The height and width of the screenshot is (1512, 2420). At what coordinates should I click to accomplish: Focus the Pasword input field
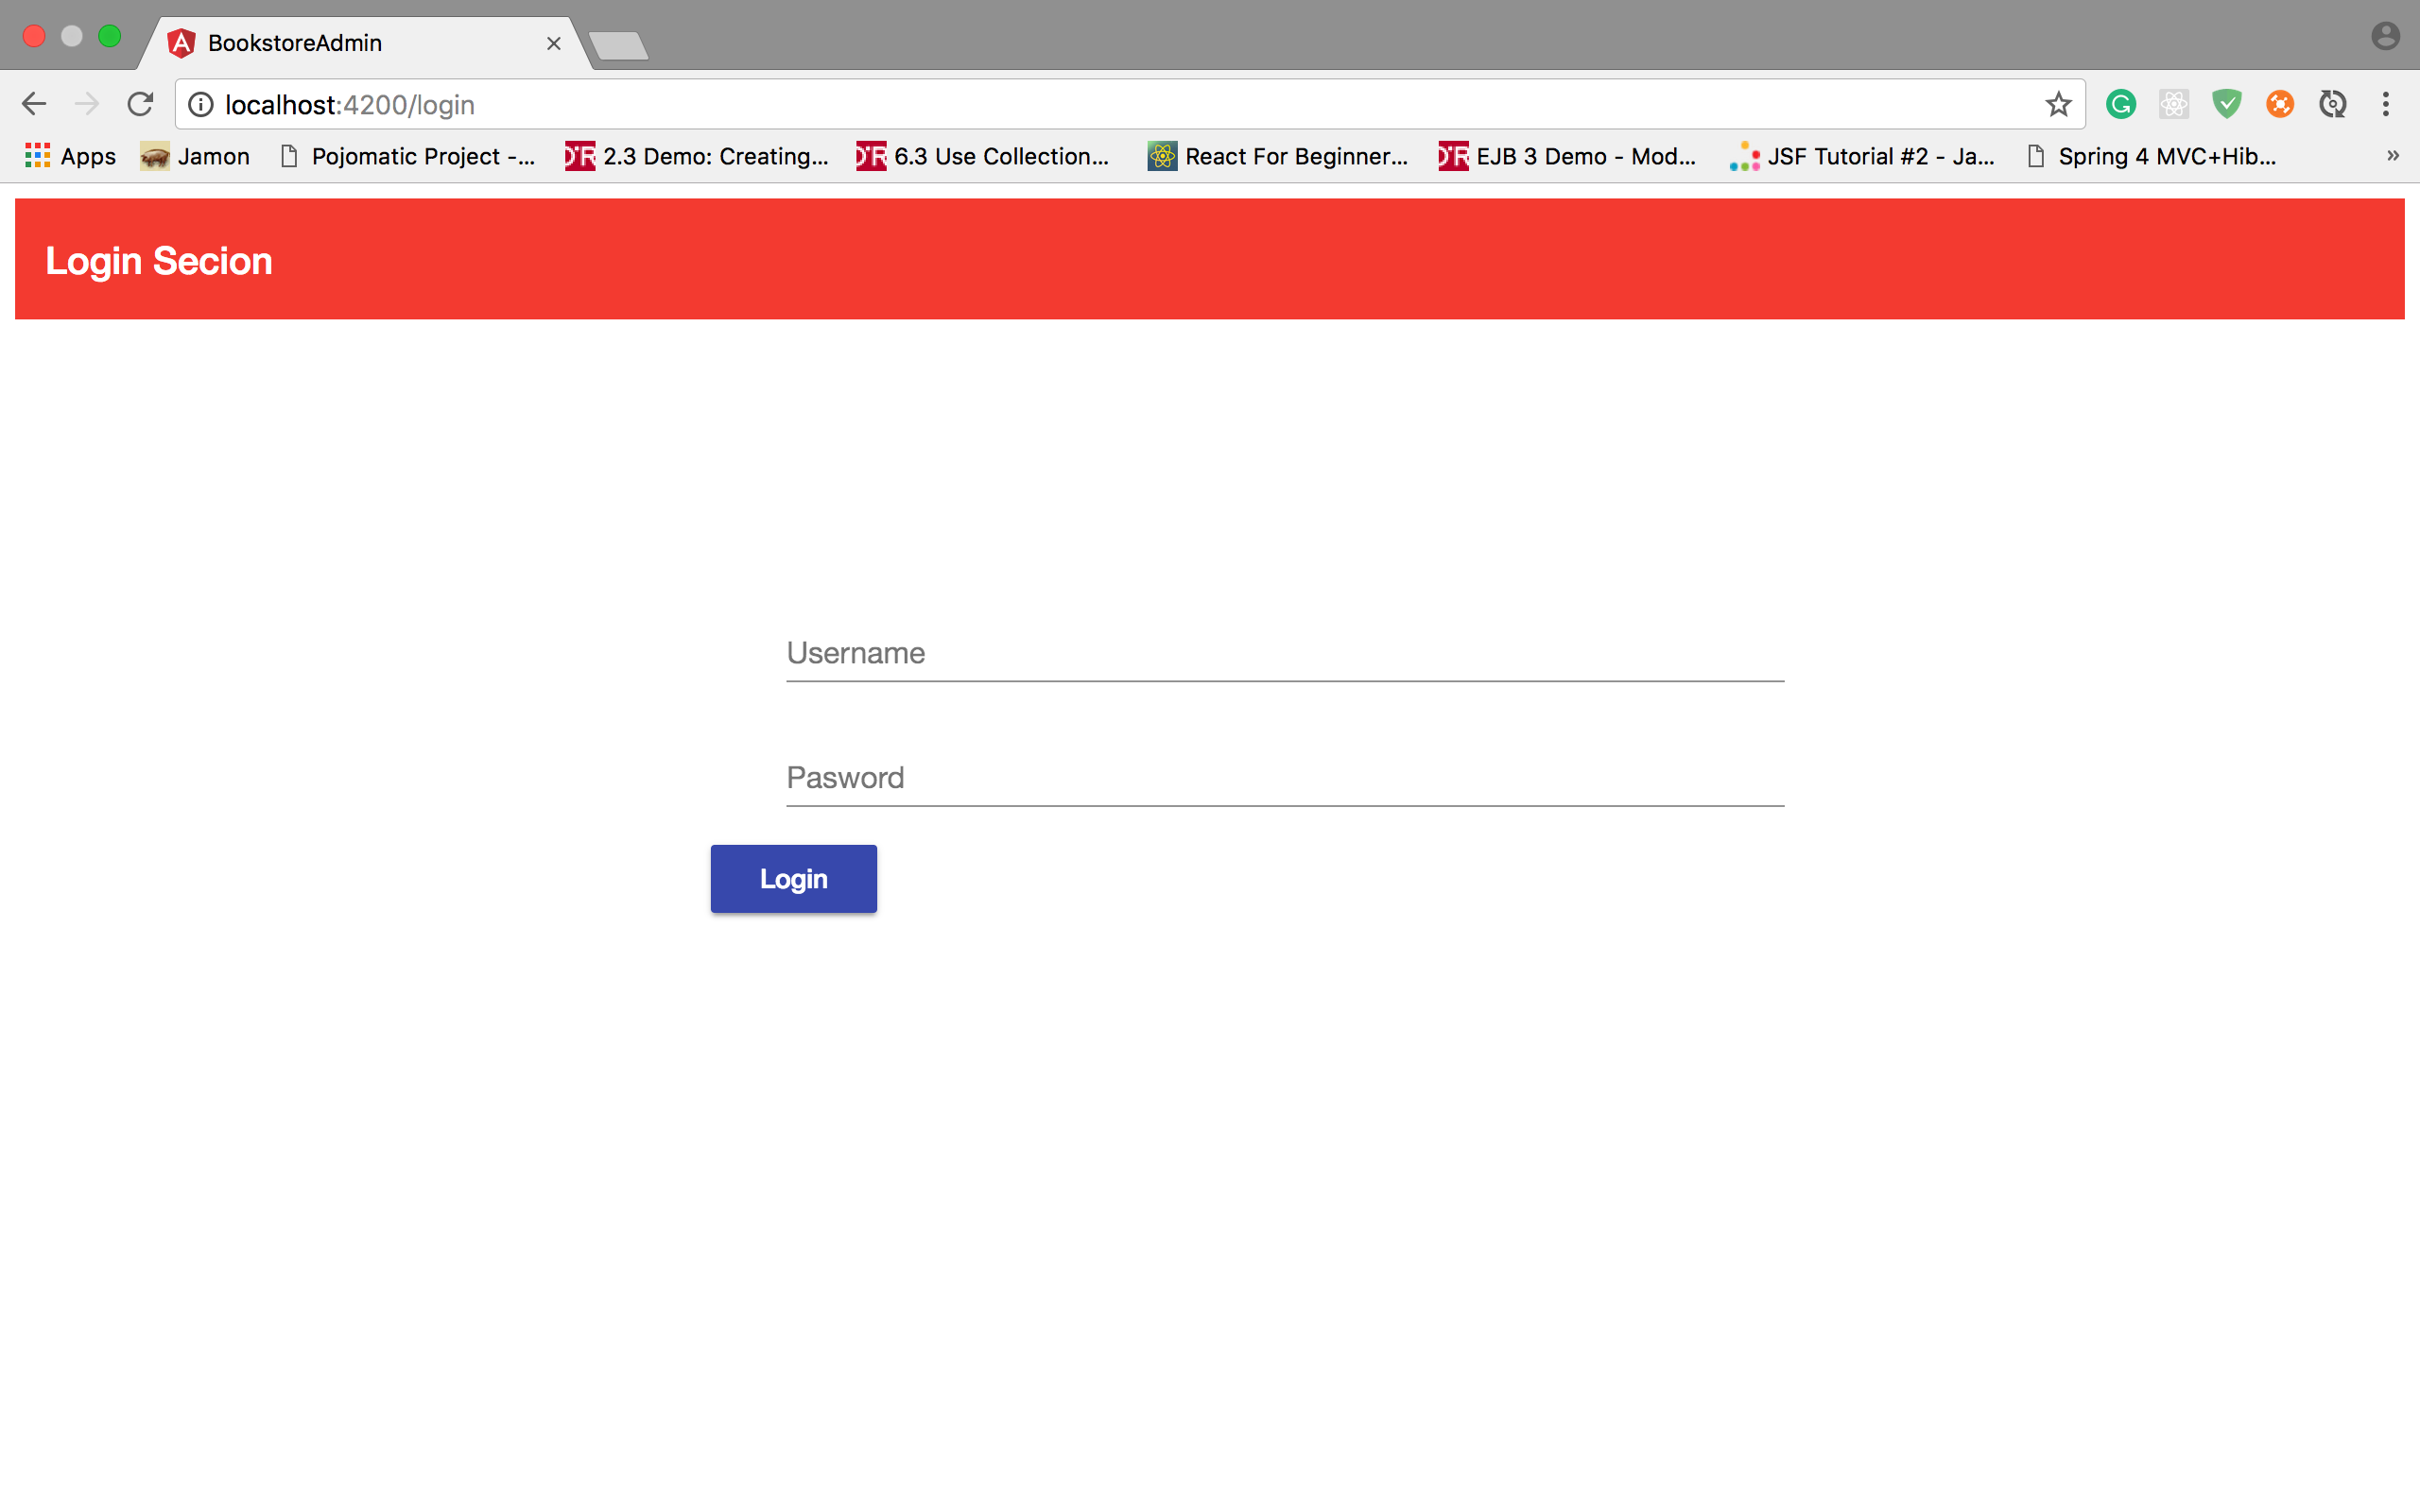[1284, 778]
